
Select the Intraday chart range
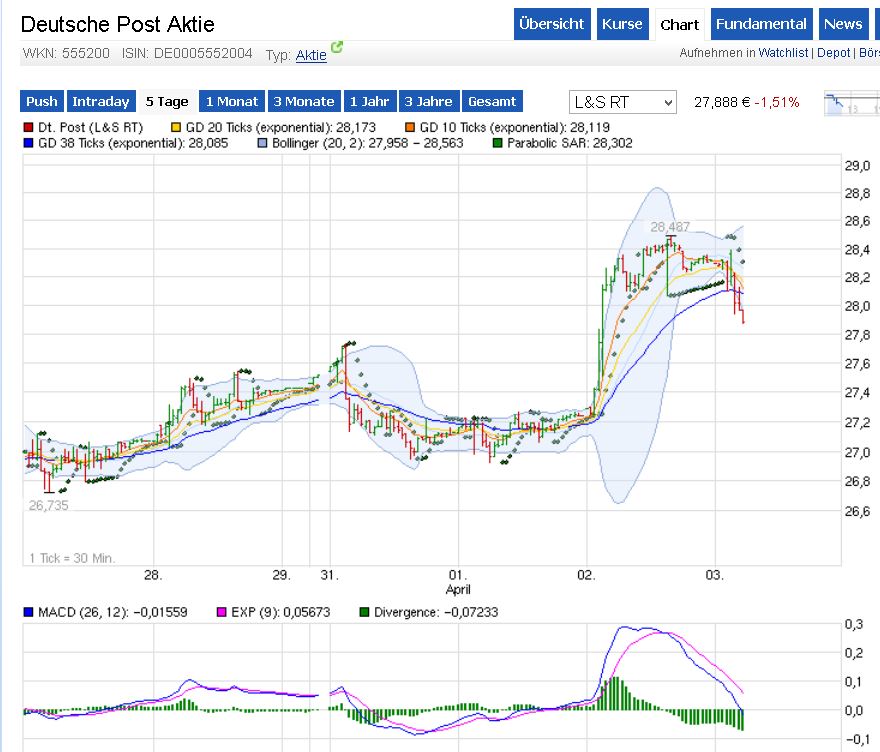coord(101,101)
